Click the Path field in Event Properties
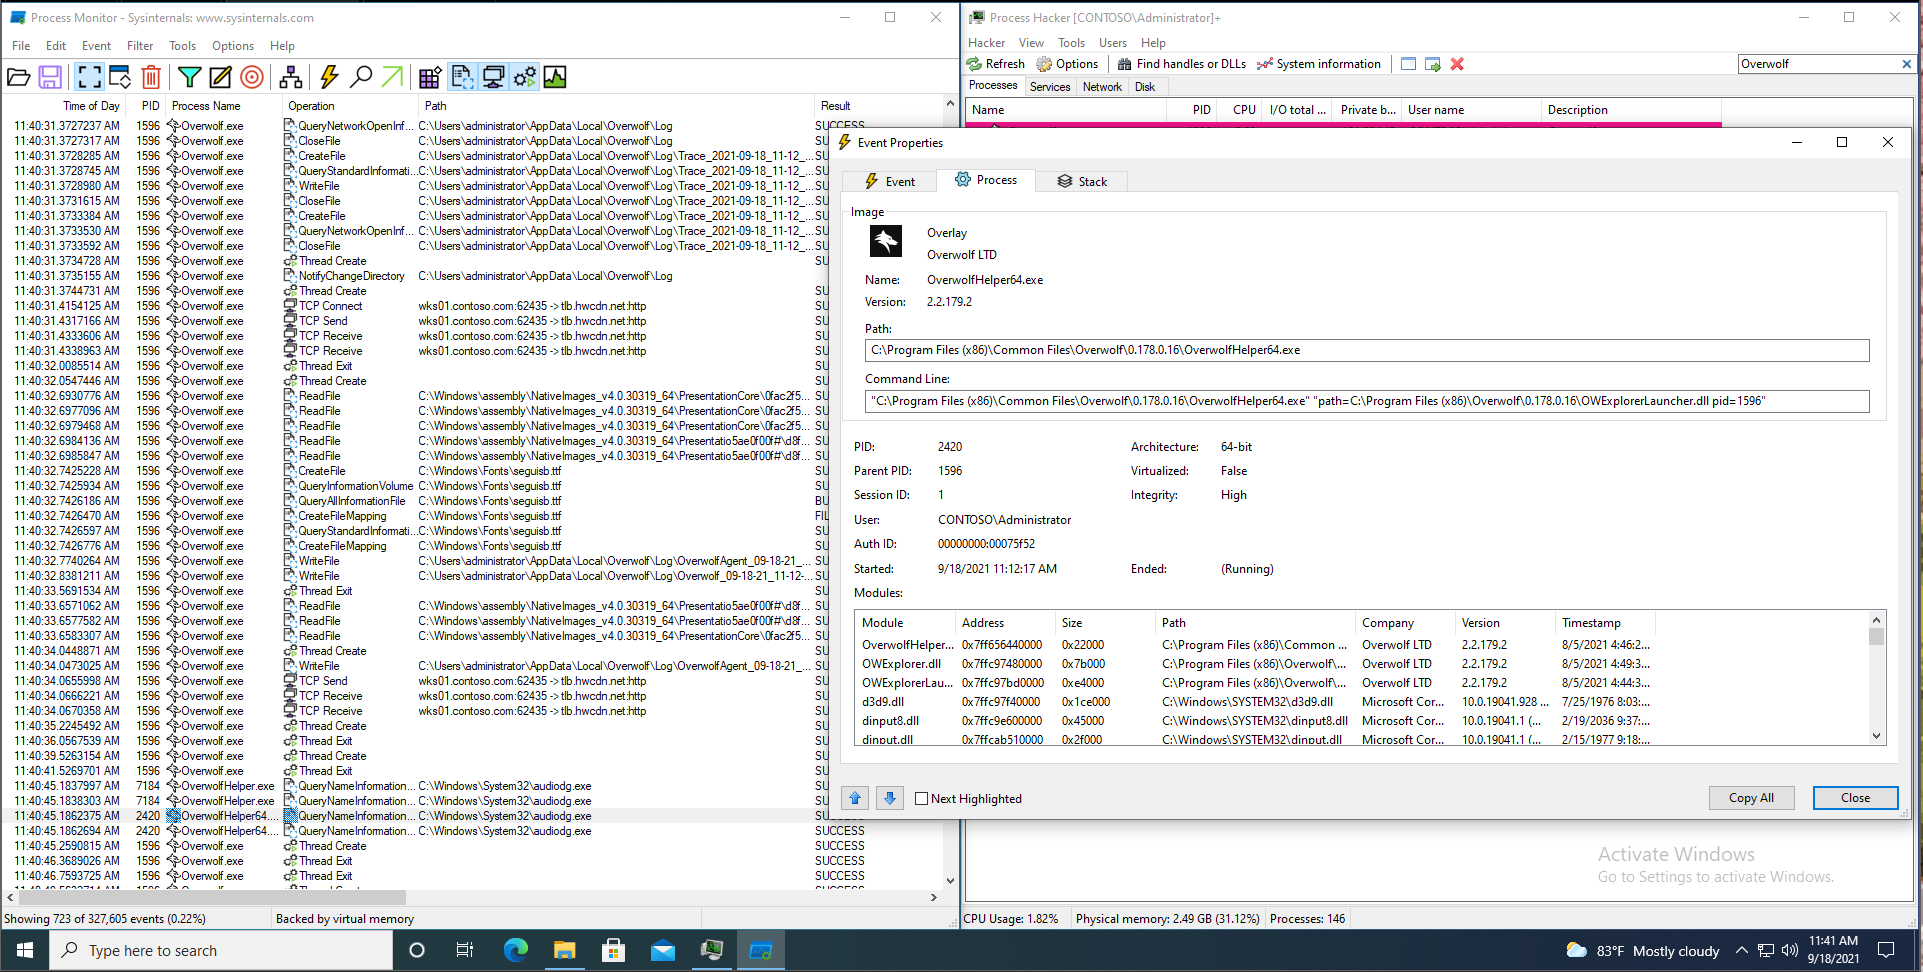The width and height of the screenshot is (1923, 972). click(1366, 350)
